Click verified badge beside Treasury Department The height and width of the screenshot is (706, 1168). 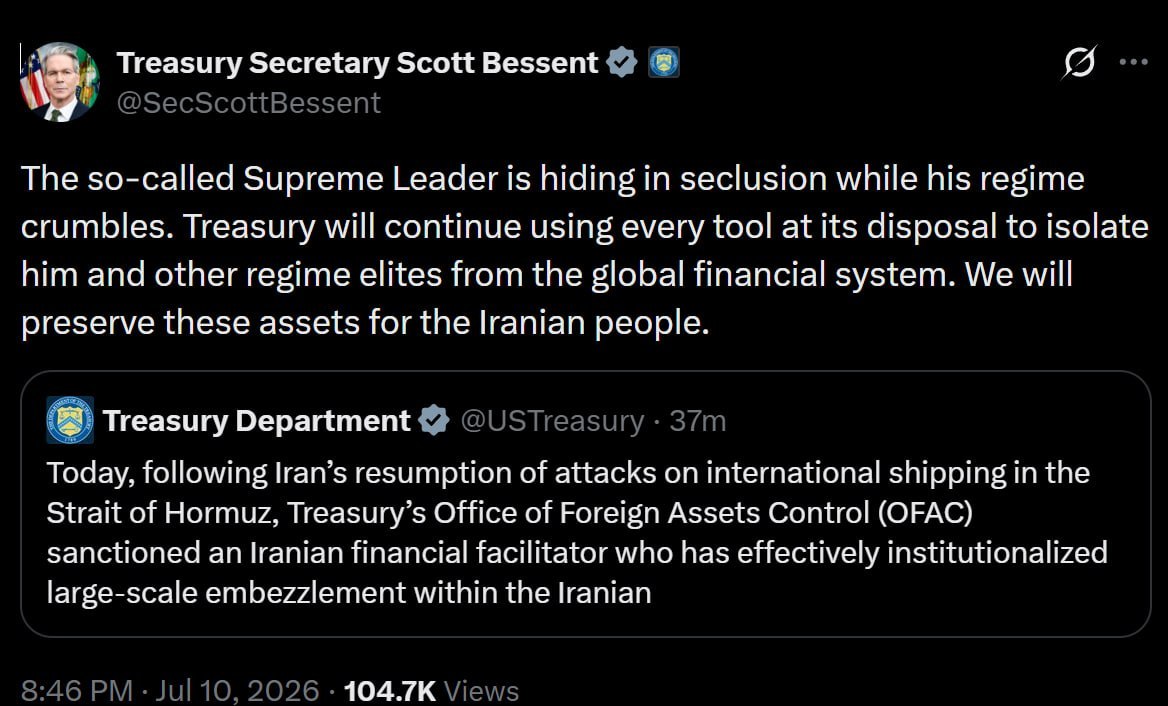pos(434,421)
